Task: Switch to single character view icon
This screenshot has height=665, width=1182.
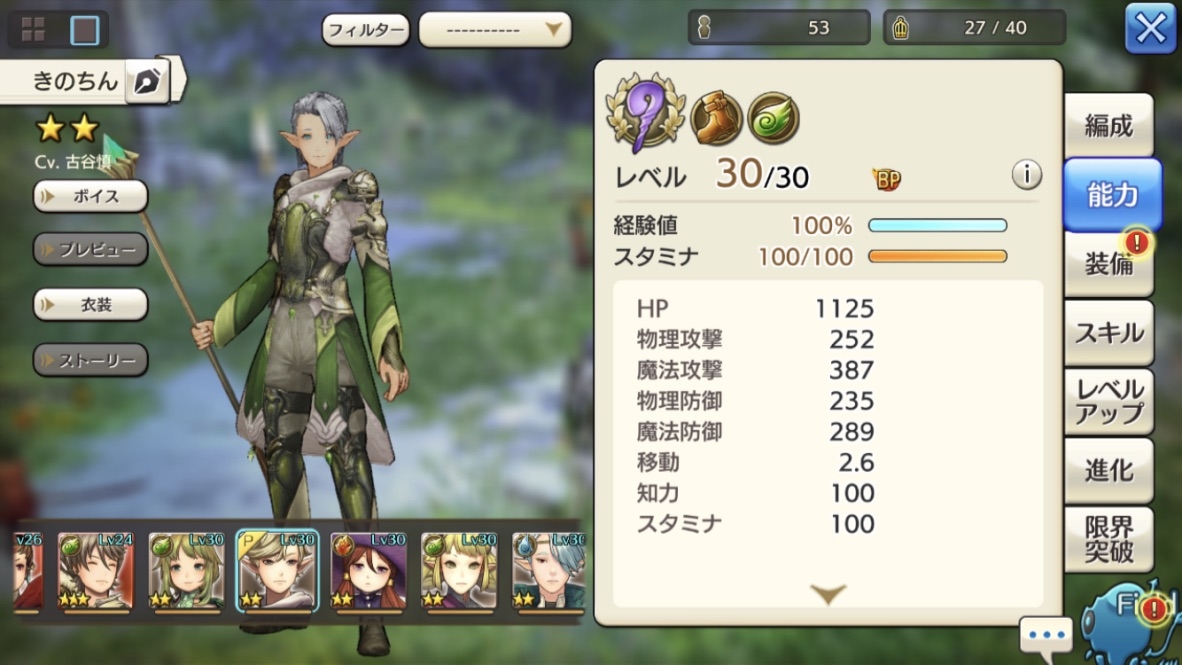Action: (84, 29)
